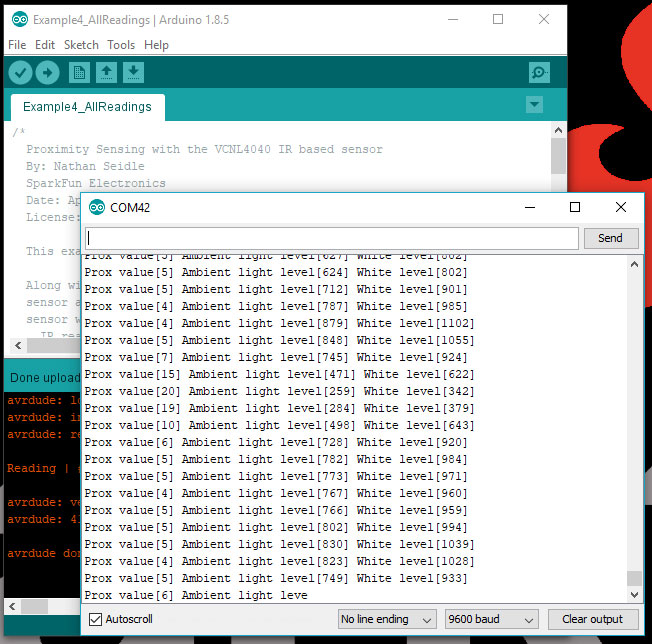Click code editor horizontal scroll left arrow

(x=18, y=345)
